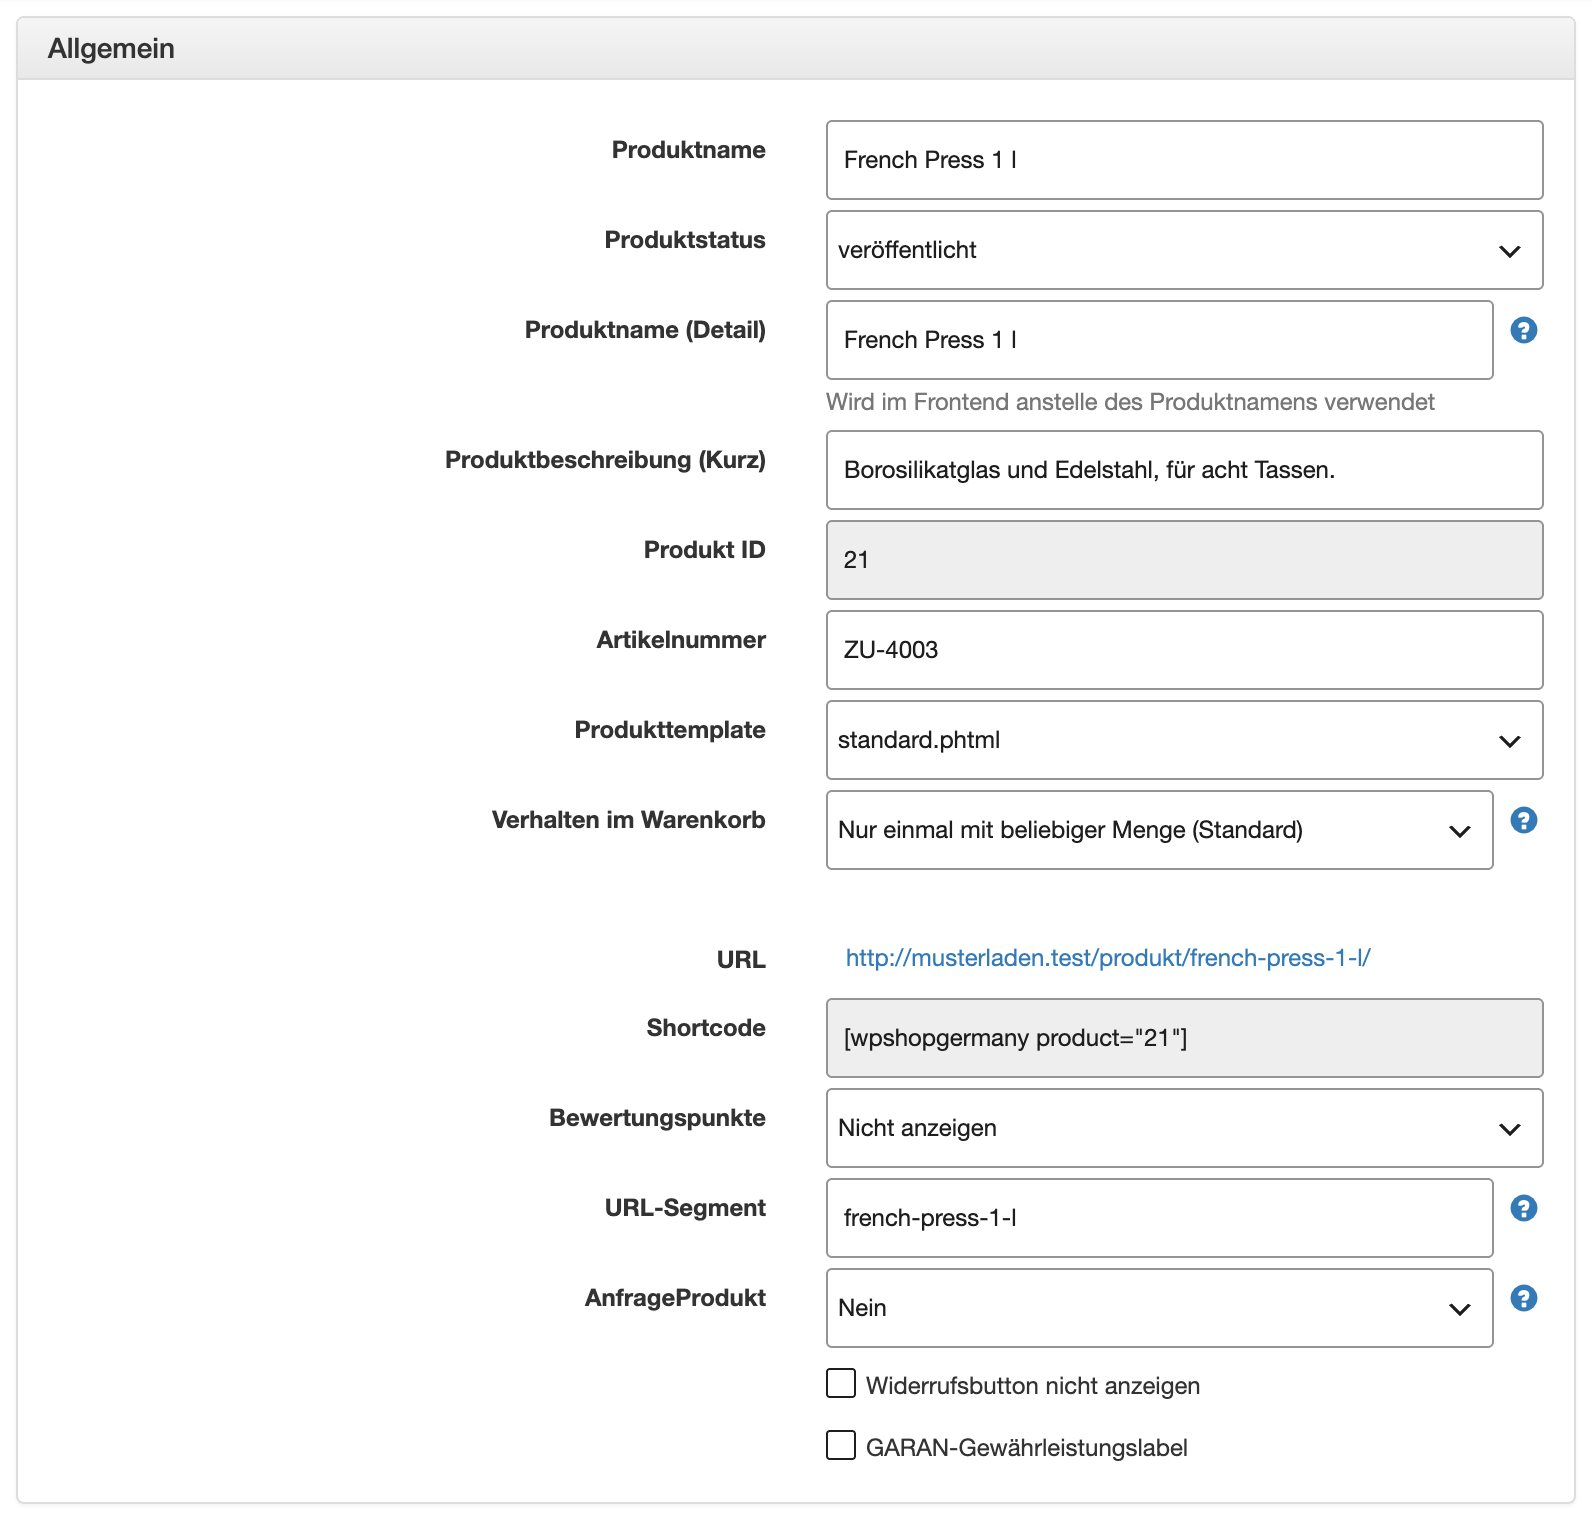Screen dimensions: 1592x1520
Task: Click the Produkttemplate label
Action: [670, 730]
